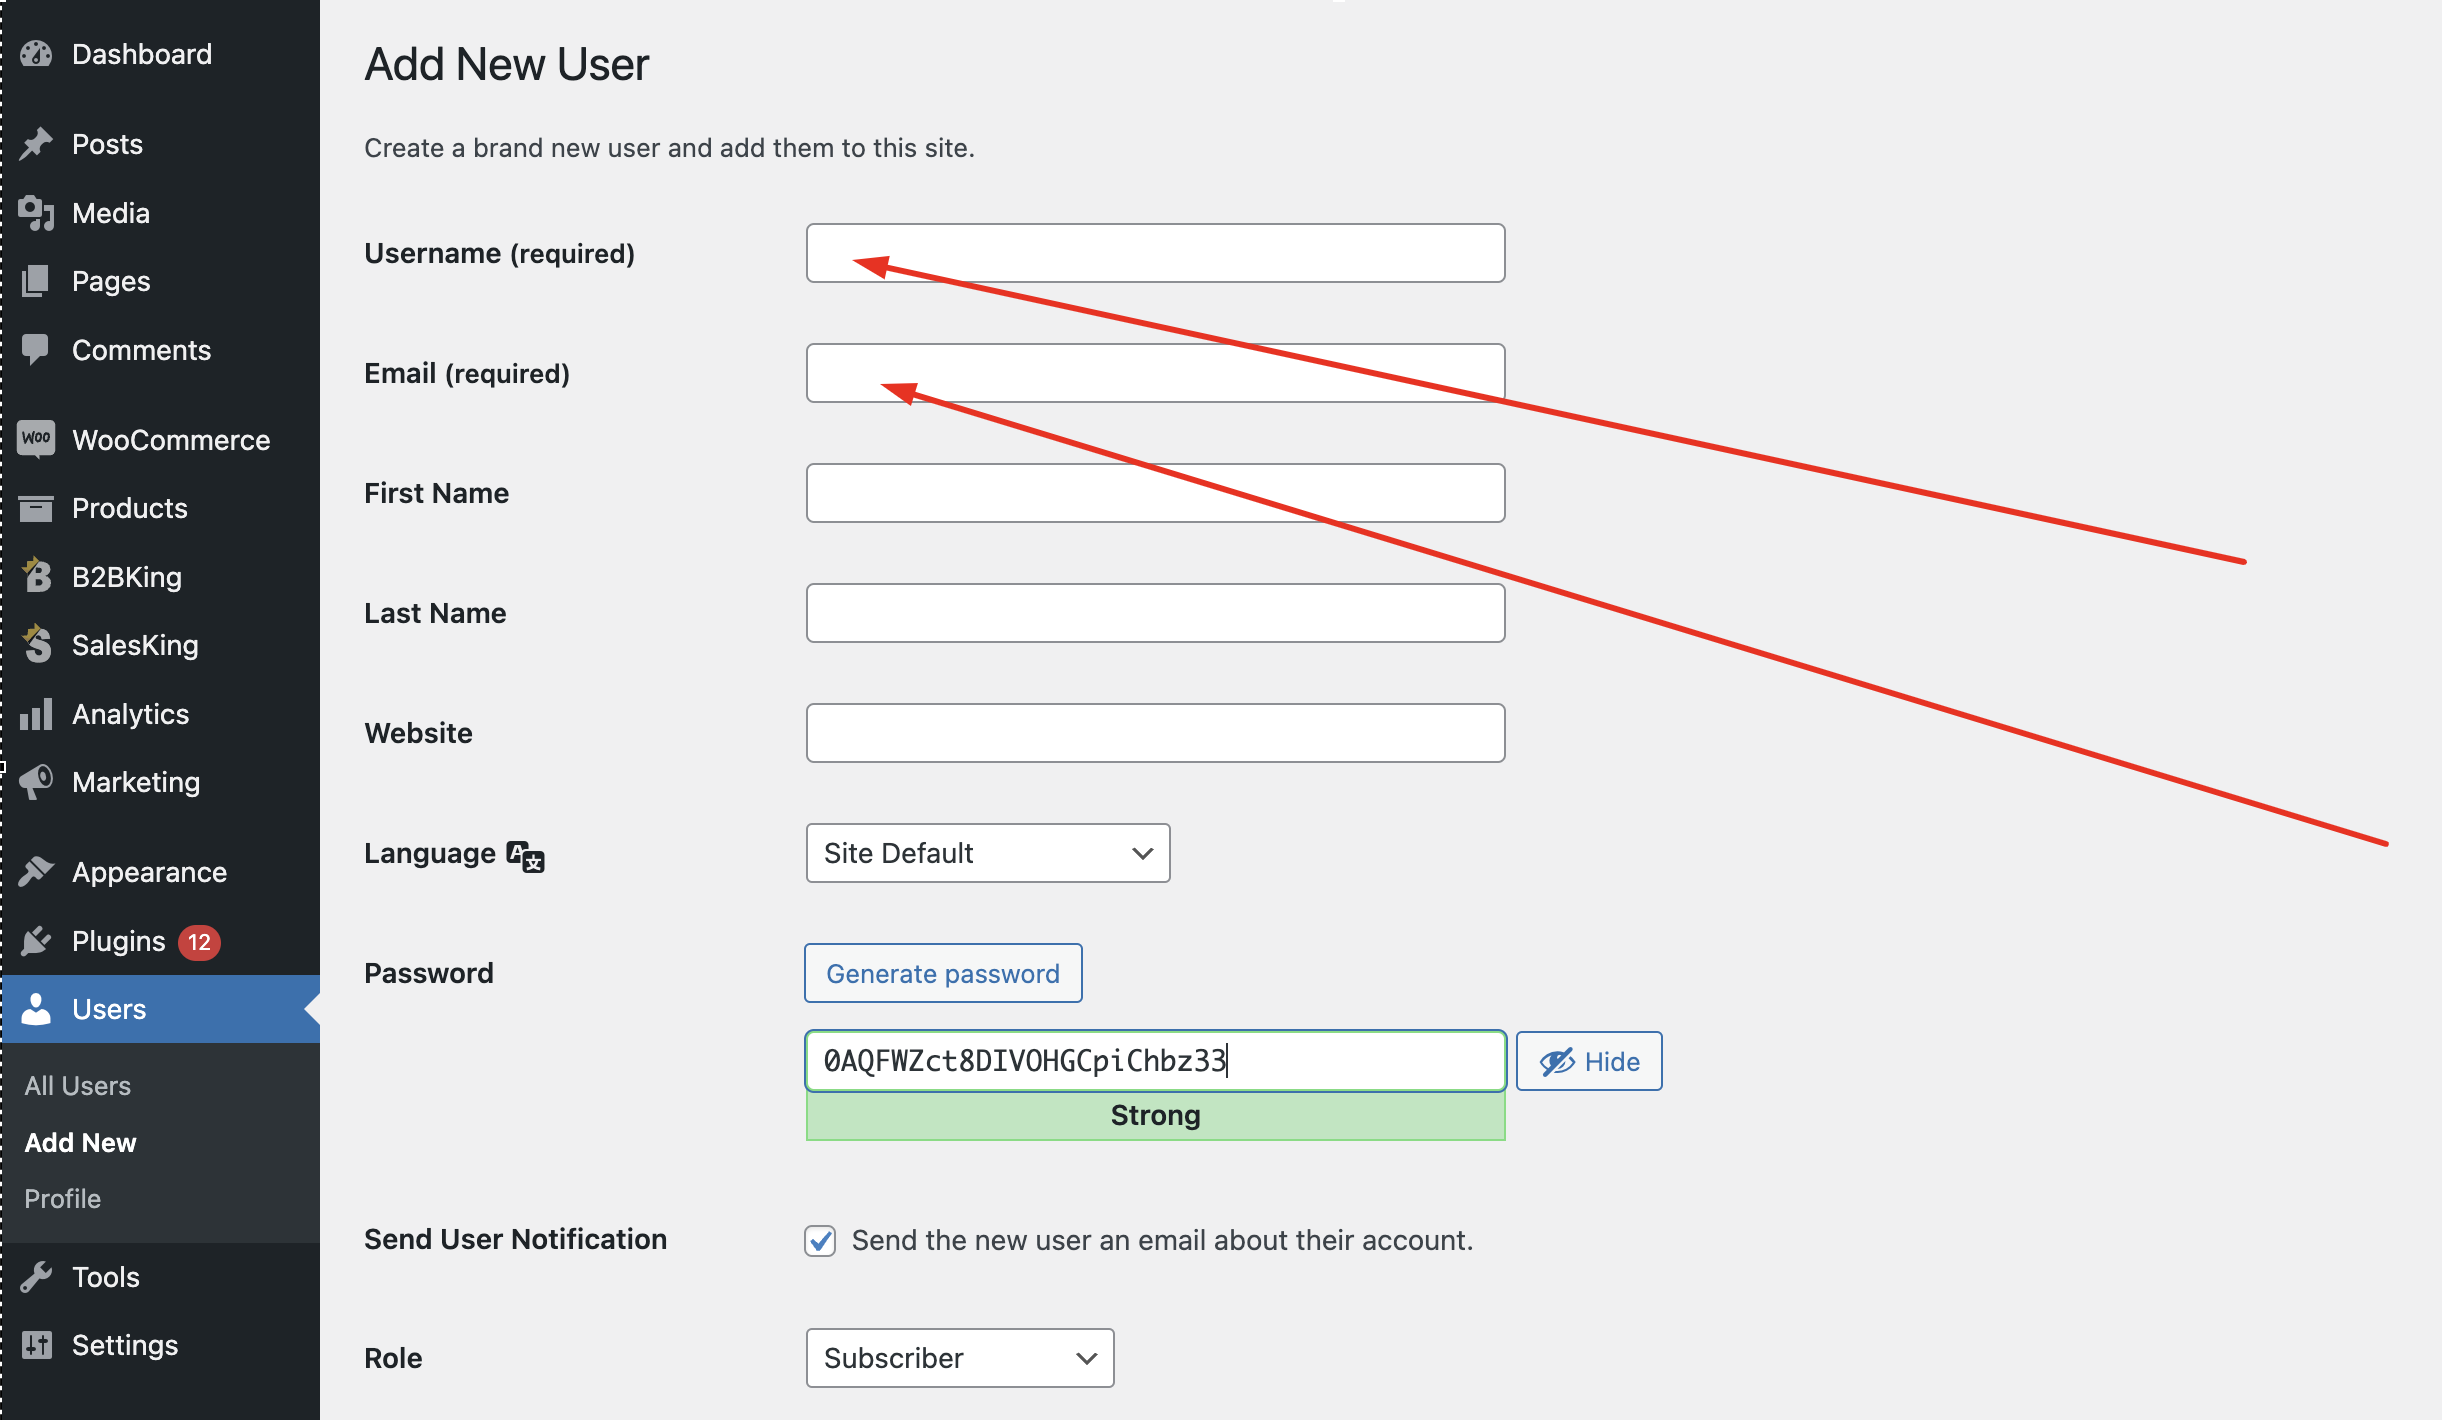Screen dimensions: 2442x1420
Task: Open the Language Site Default dropdown
Action: (988, 853)
